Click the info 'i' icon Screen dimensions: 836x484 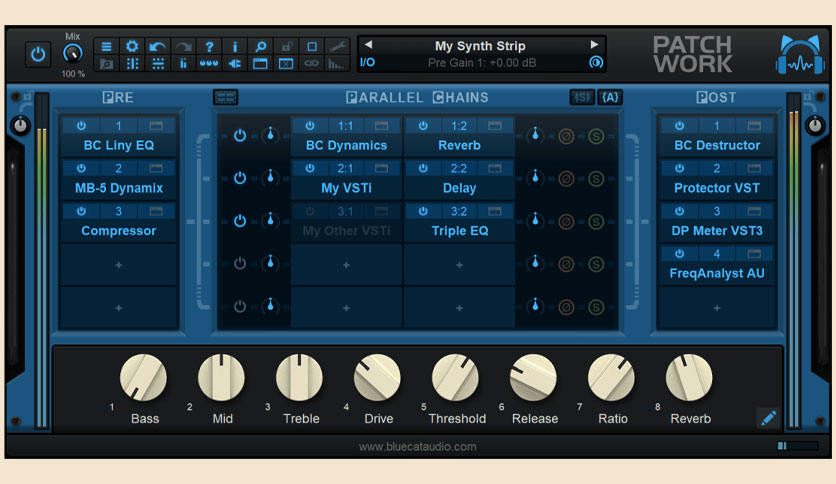click(x=235, y=47)
